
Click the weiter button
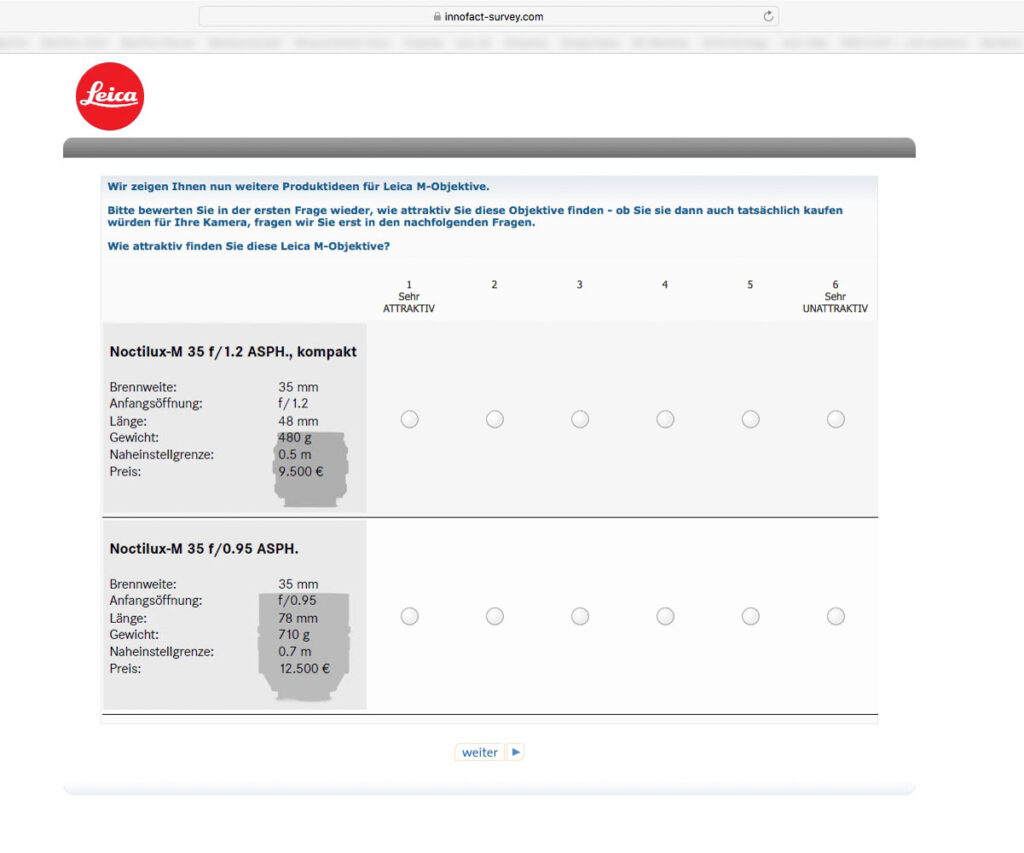coord(479,752)
